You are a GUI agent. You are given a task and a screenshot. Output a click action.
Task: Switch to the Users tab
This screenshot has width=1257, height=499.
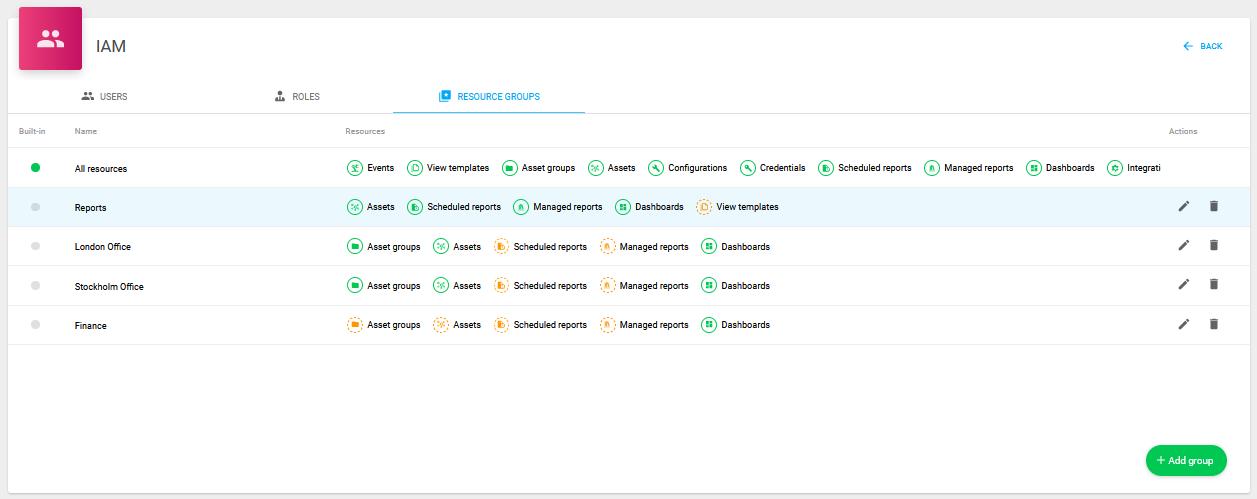(x=104, y=97)
